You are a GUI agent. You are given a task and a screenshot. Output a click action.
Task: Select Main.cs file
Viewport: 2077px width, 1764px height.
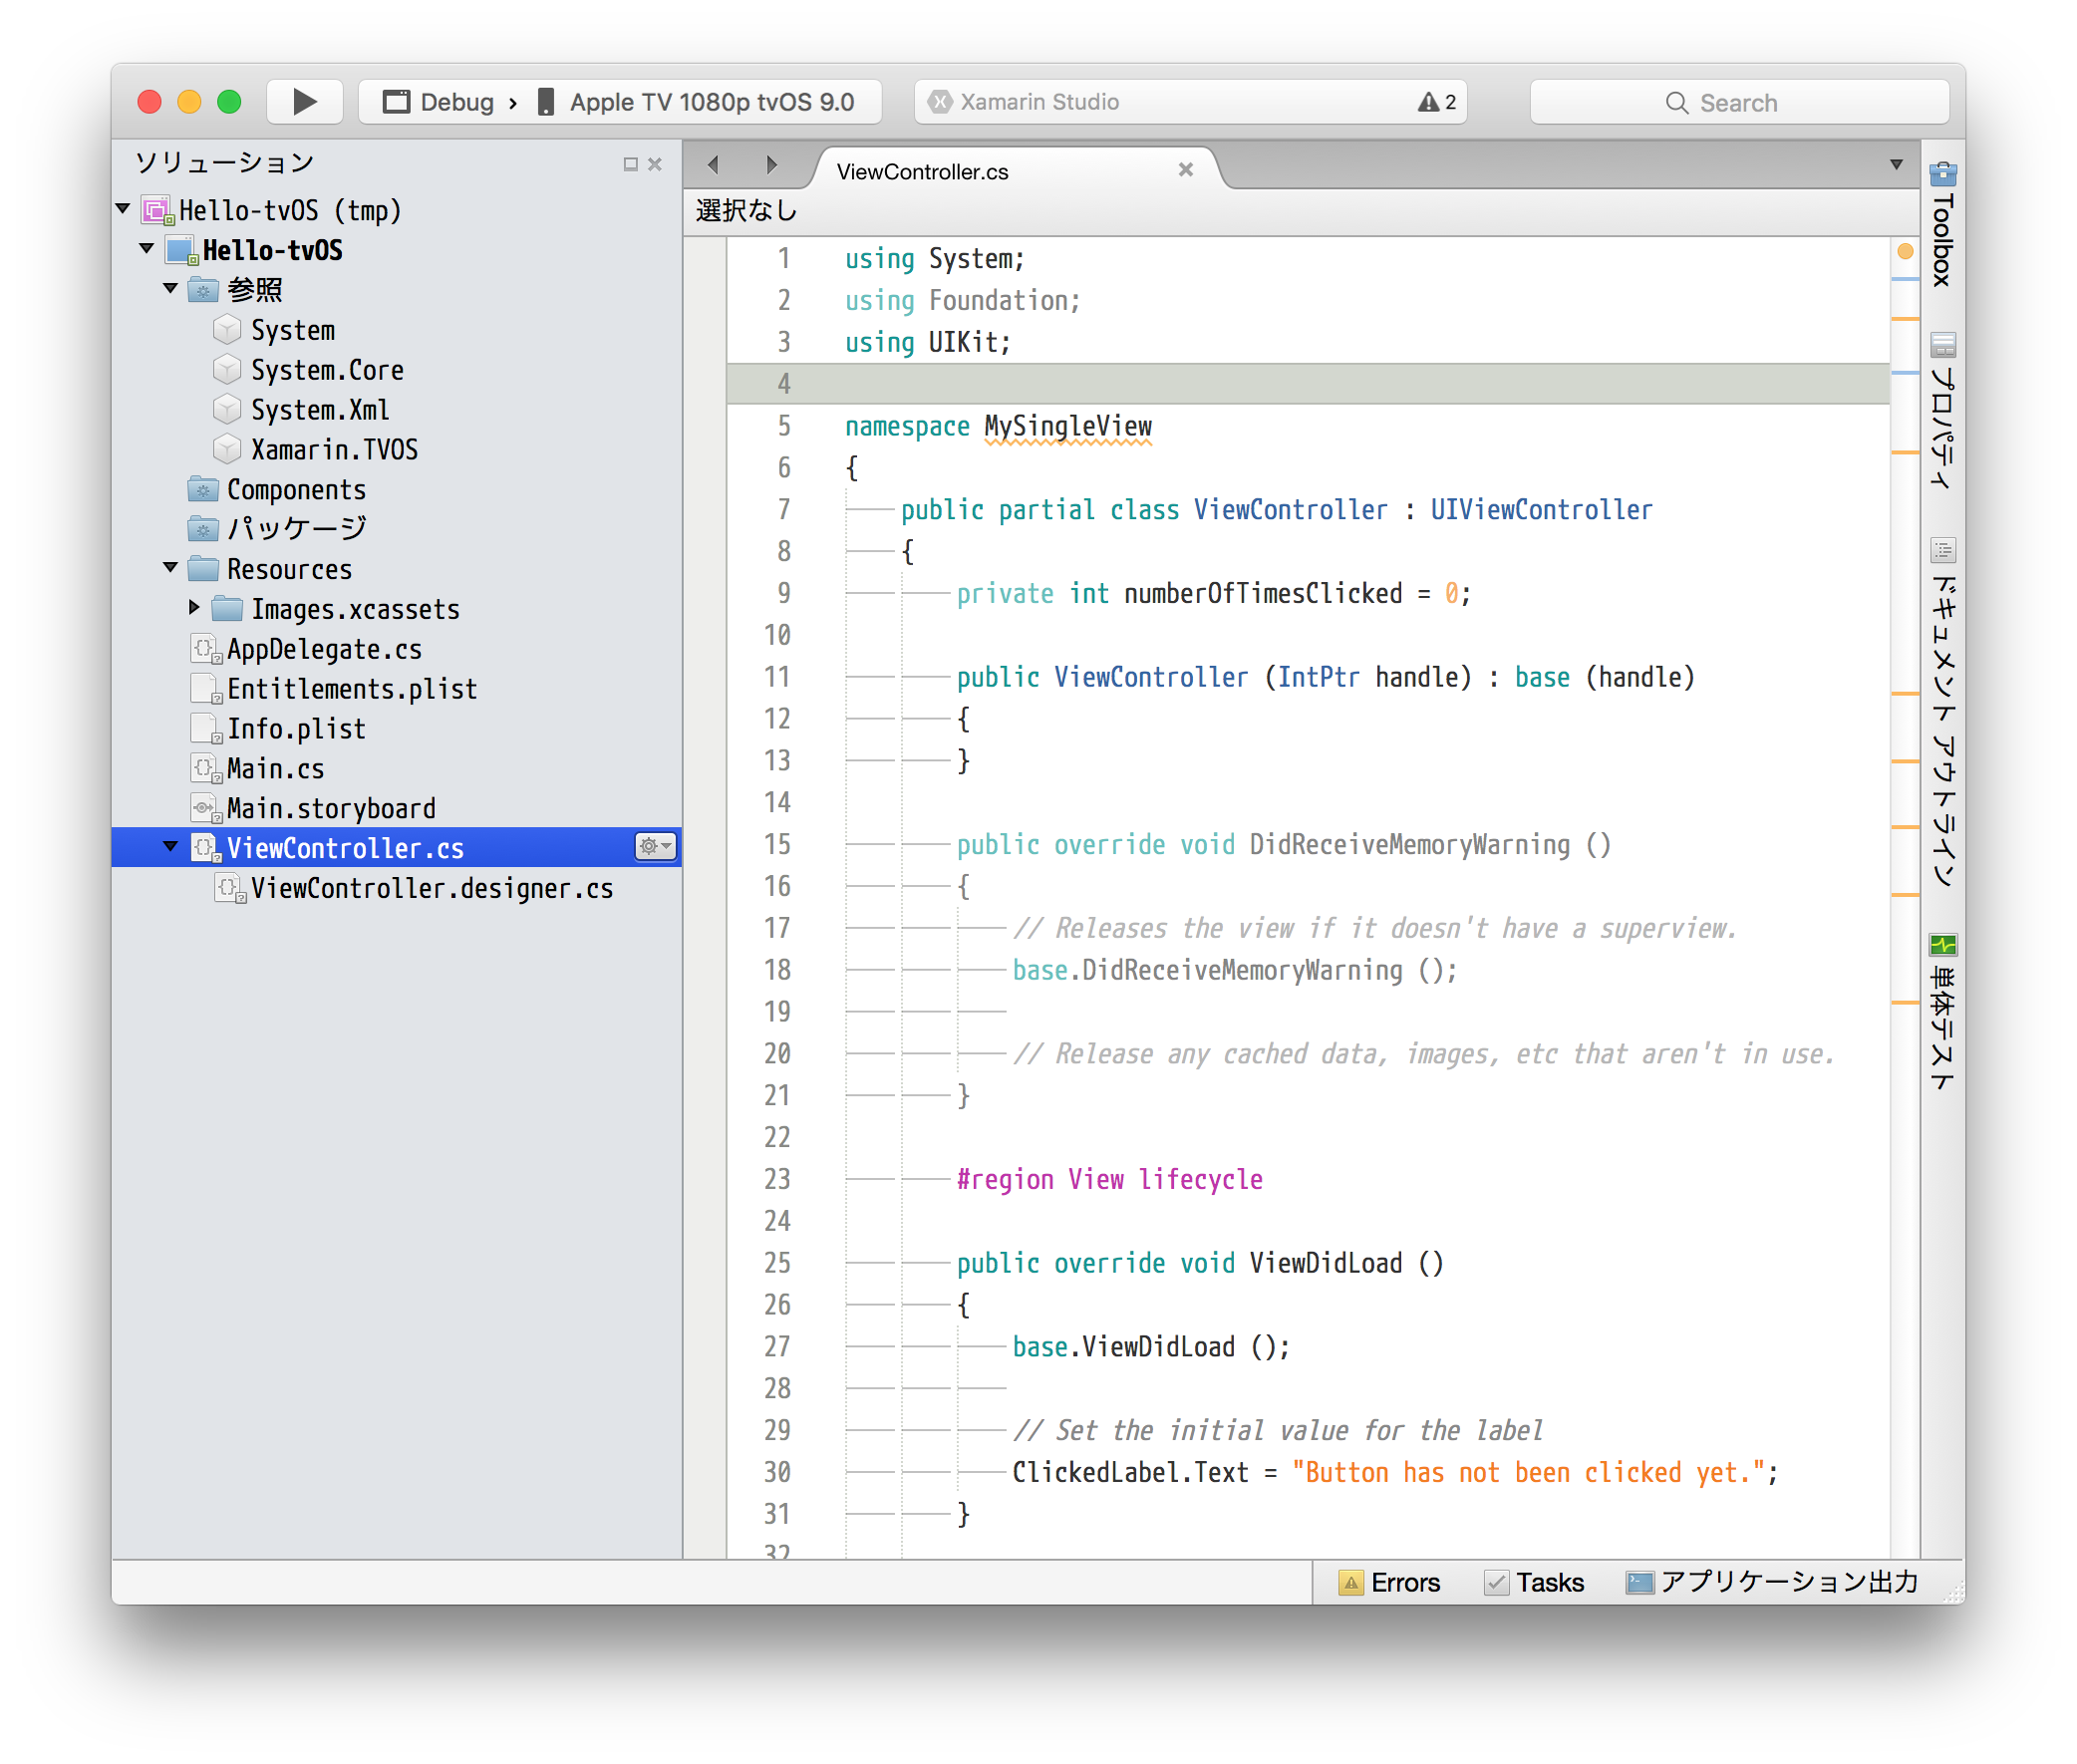(275, 769)
